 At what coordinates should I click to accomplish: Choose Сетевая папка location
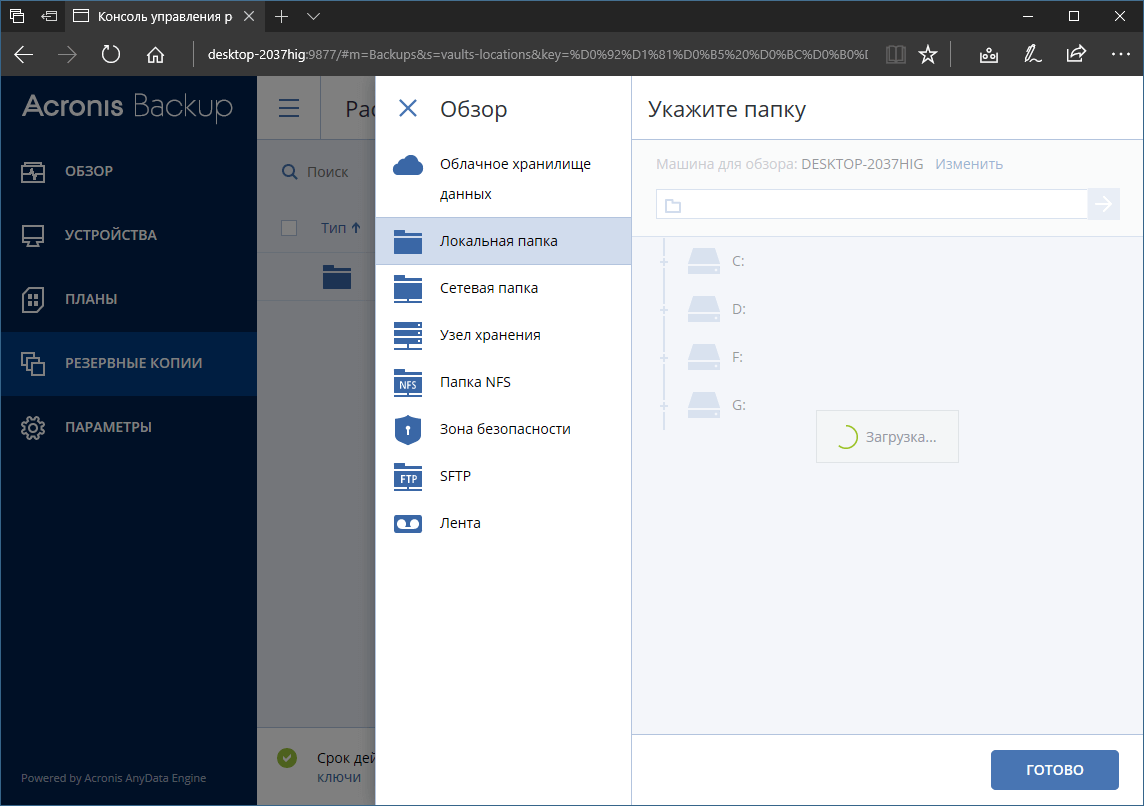point(503,288)
